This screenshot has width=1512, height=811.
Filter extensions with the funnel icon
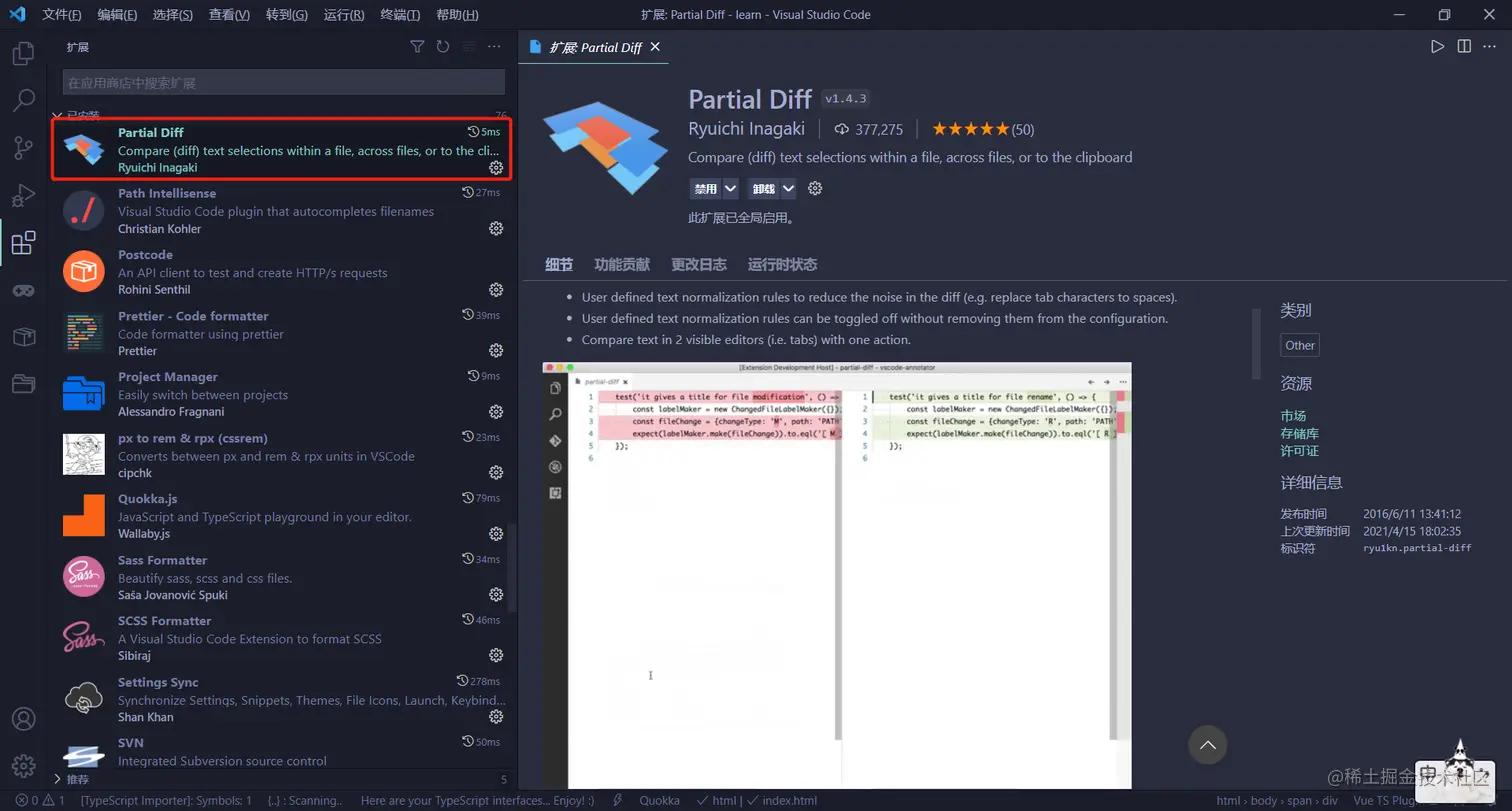click(x=418, y=47)
